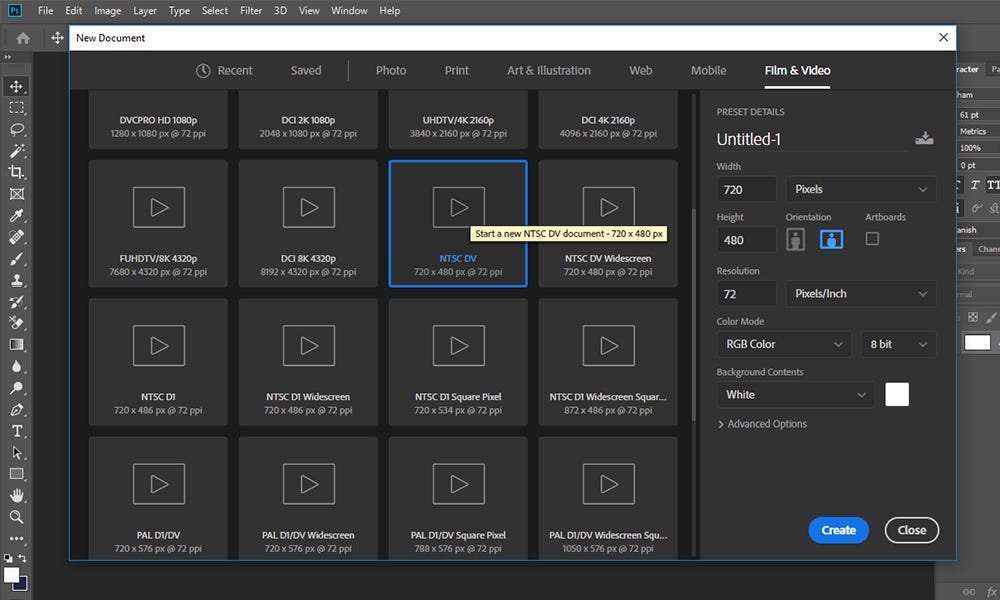Image resolution: width=1000 pixels, height=600 pixels.
Task: Set orientation to landscape
Action: [831, 240]
